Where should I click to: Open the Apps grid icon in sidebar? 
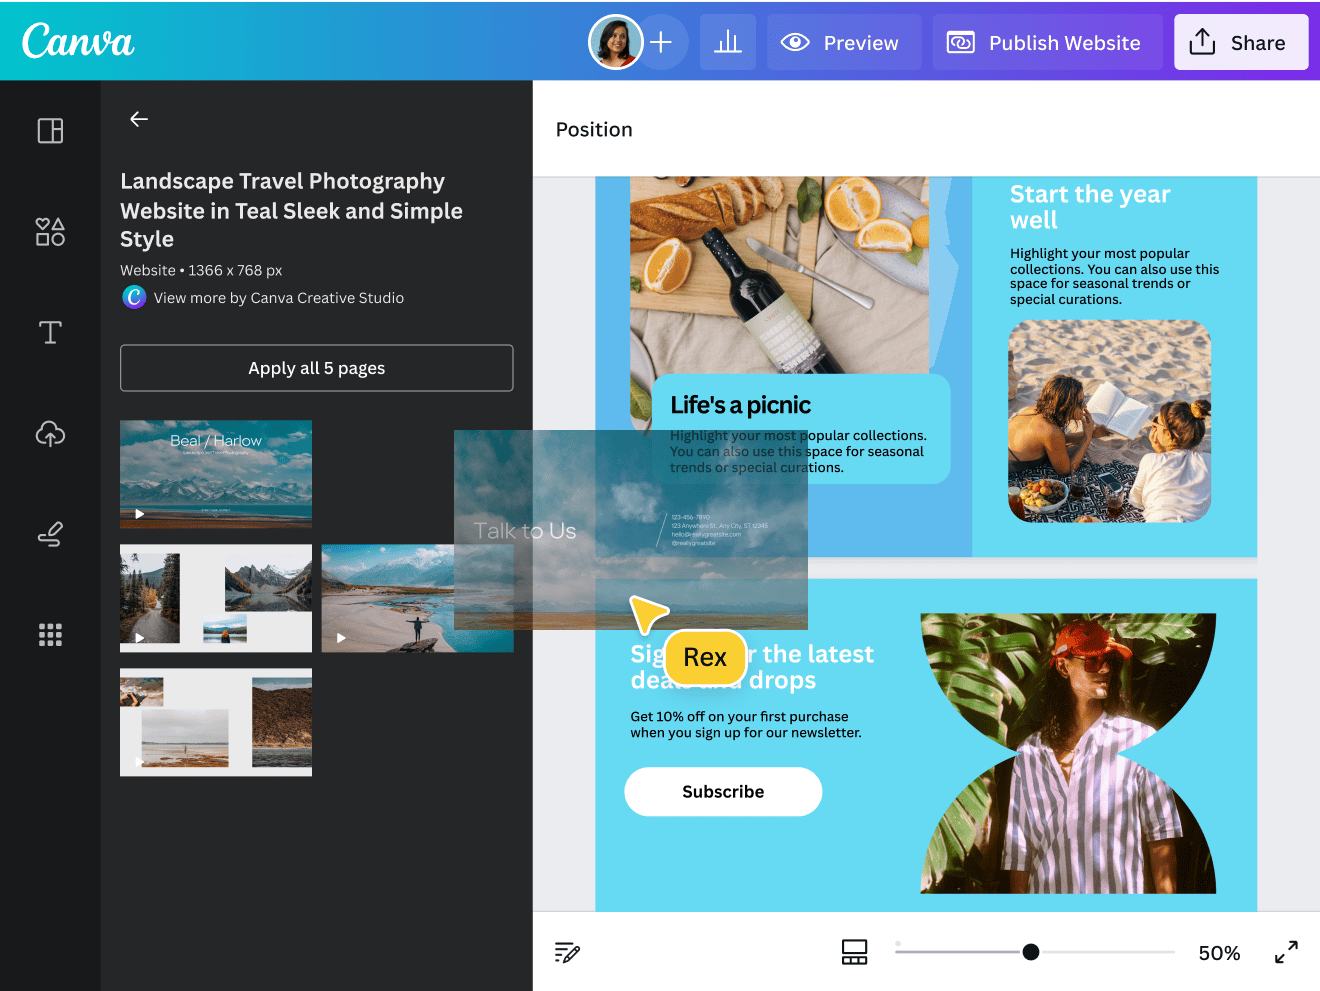[50, 635]
